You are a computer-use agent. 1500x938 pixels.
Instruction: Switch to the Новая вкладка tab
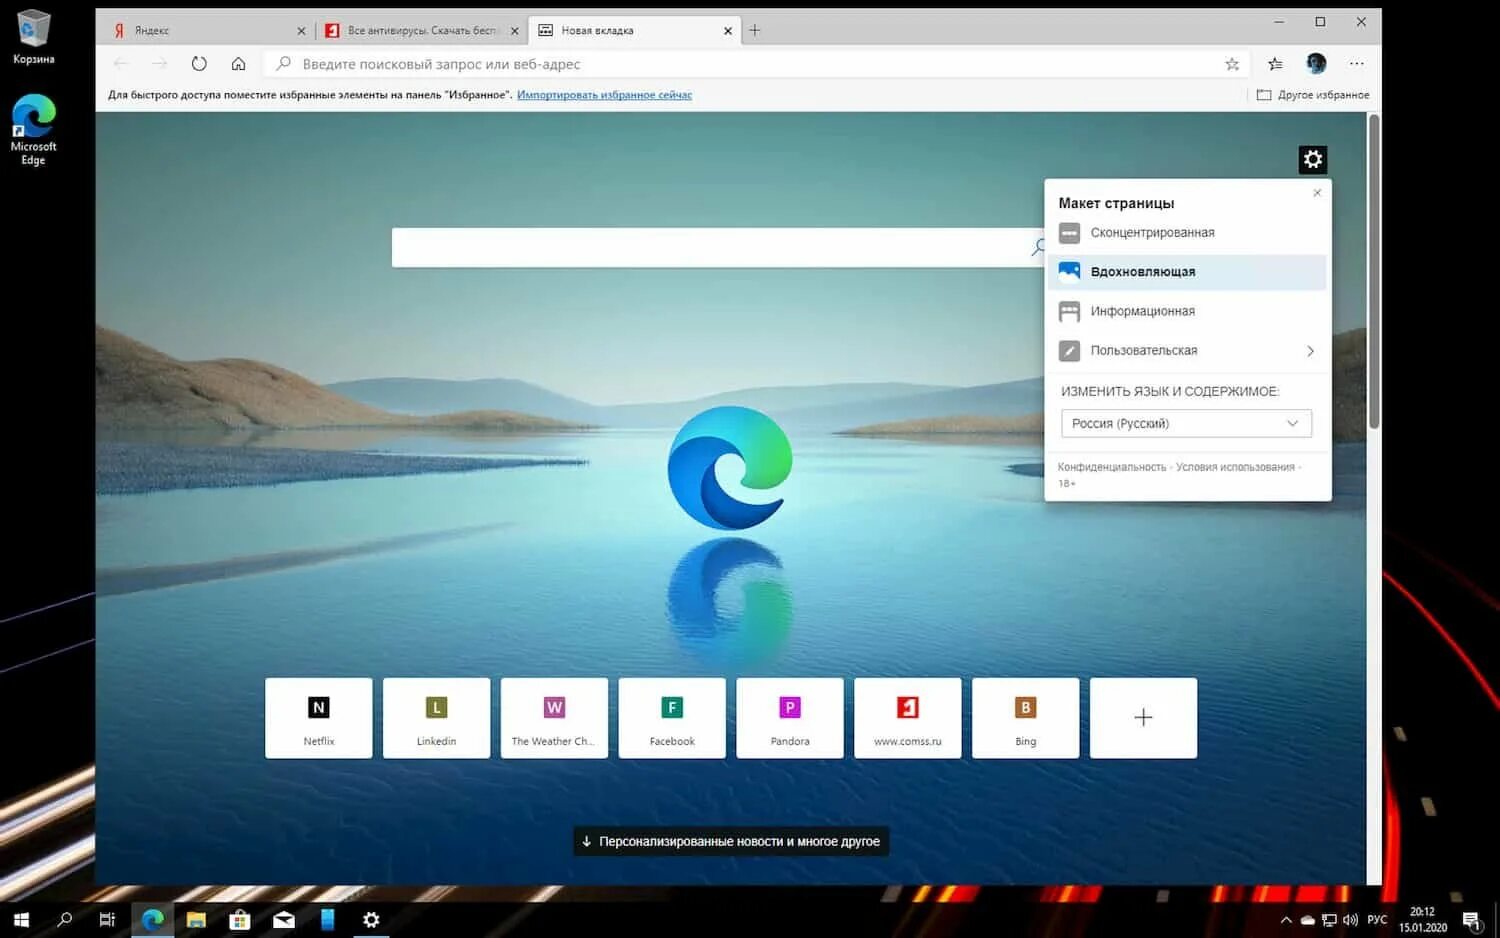pyautogui.click(x=620, y=30)
